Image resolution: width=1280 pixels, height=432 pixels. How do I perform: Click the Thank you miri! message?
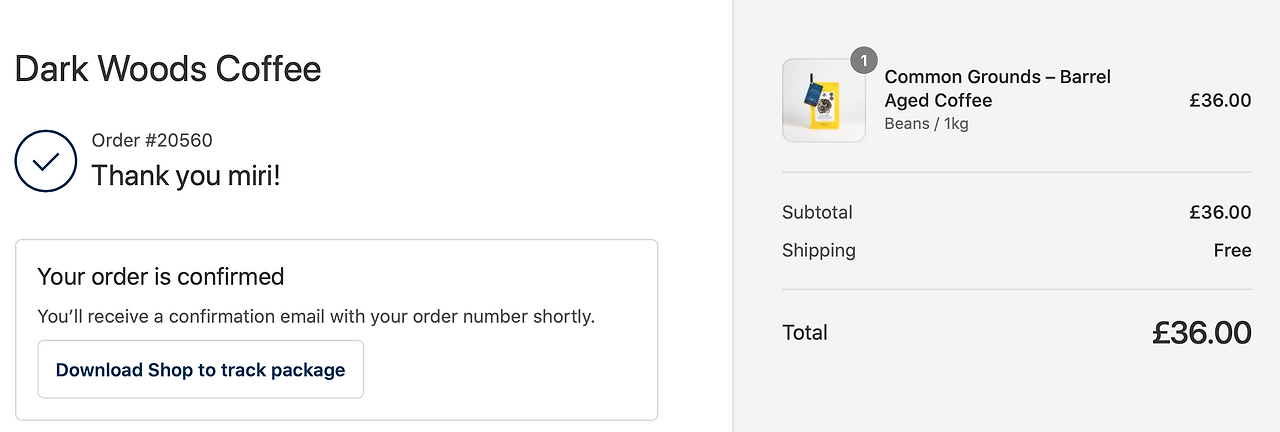pyautogui.click(x=186, y=176)
